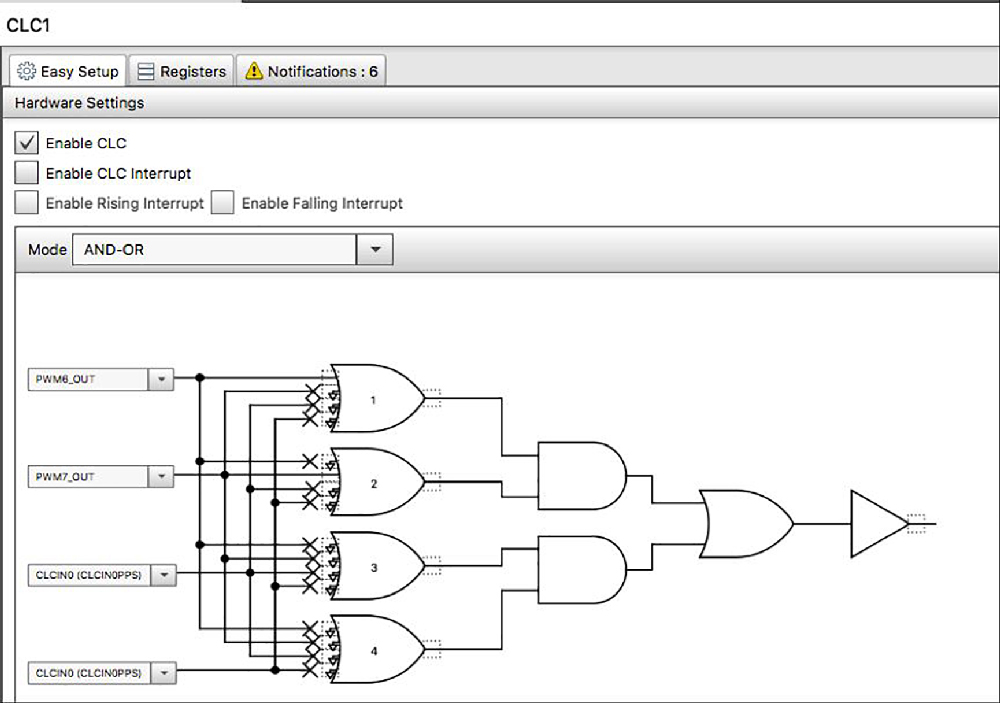Click the output buffer triangle
1000x703 pixels.
[x=879, y=524]
